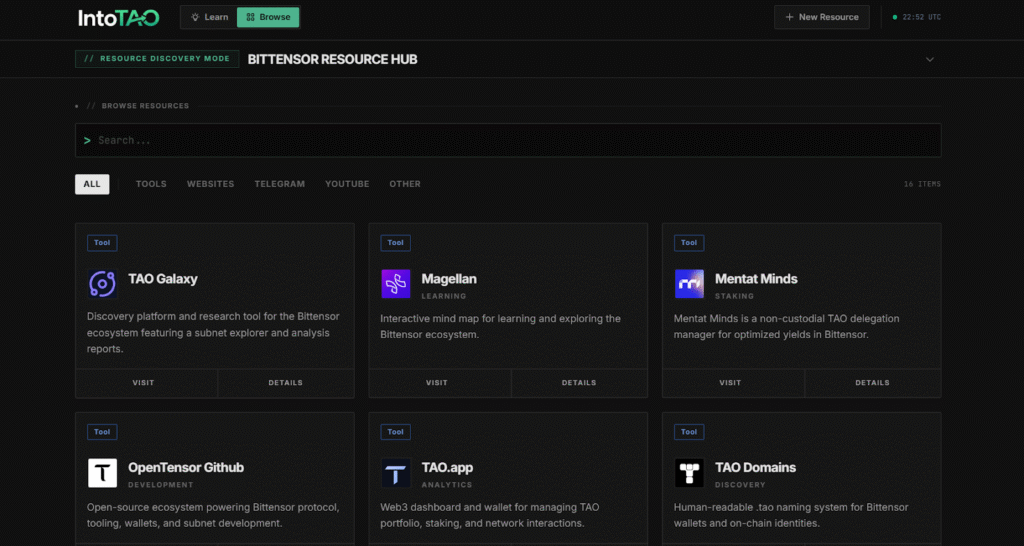The image size is (1024, 546).
Task: Click the TAO Domains logo icon
Action: click(x=689, y=473)
